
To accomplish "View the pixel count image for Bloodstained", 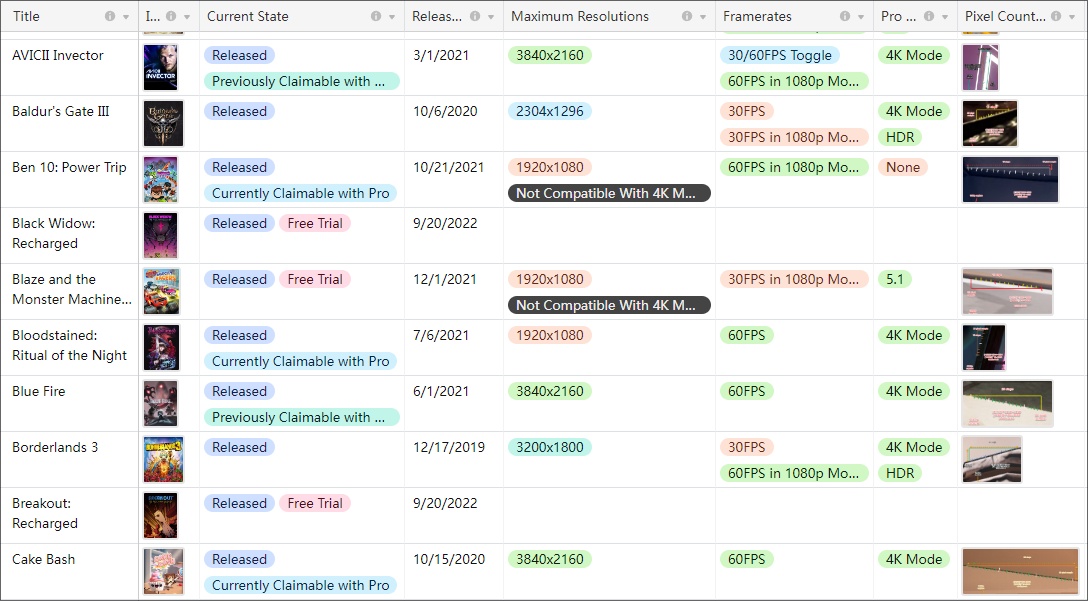I will [984, 348].
